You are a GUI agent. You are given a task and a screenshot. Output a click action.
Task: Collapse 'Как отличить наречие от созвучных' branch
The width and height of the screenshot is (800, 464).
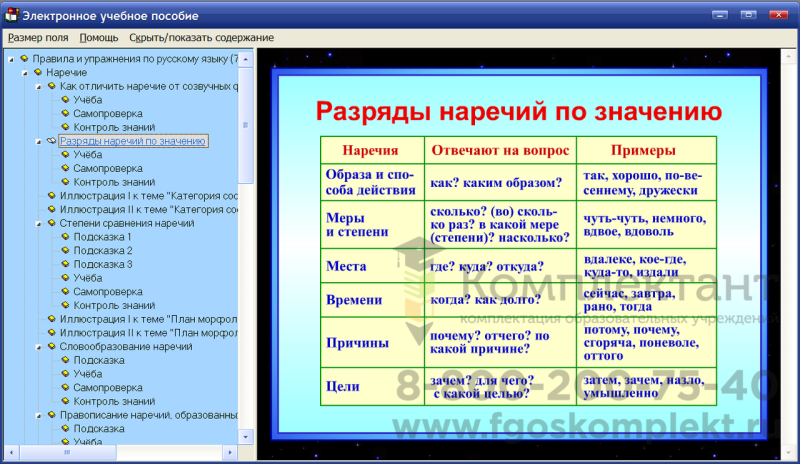point(39,87)
